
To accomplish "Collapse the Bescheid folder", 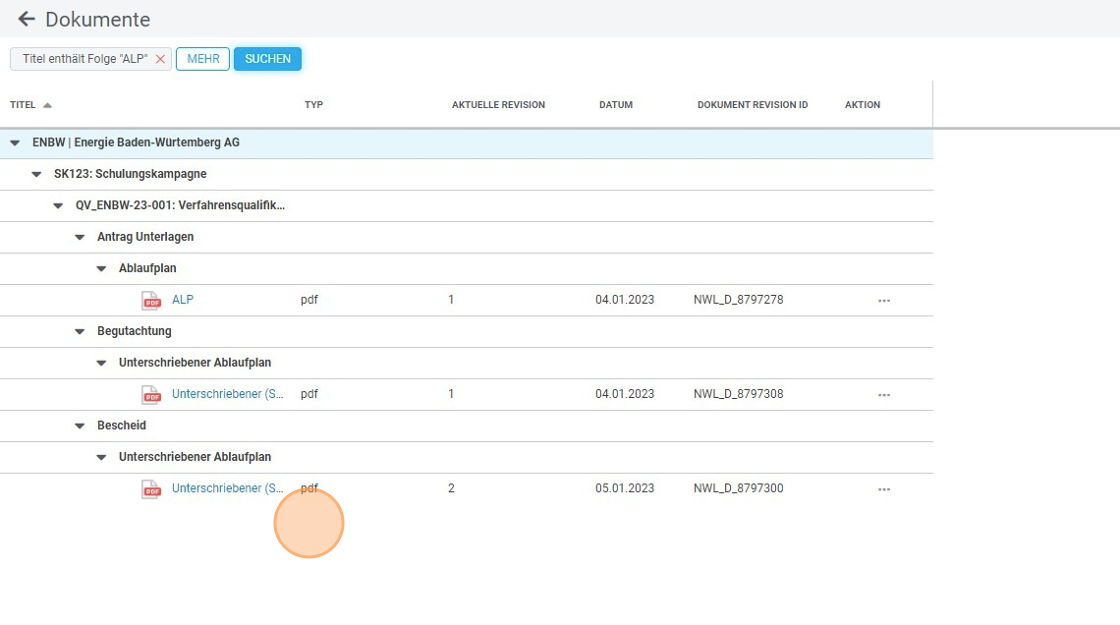I will (x=79, y=426).
